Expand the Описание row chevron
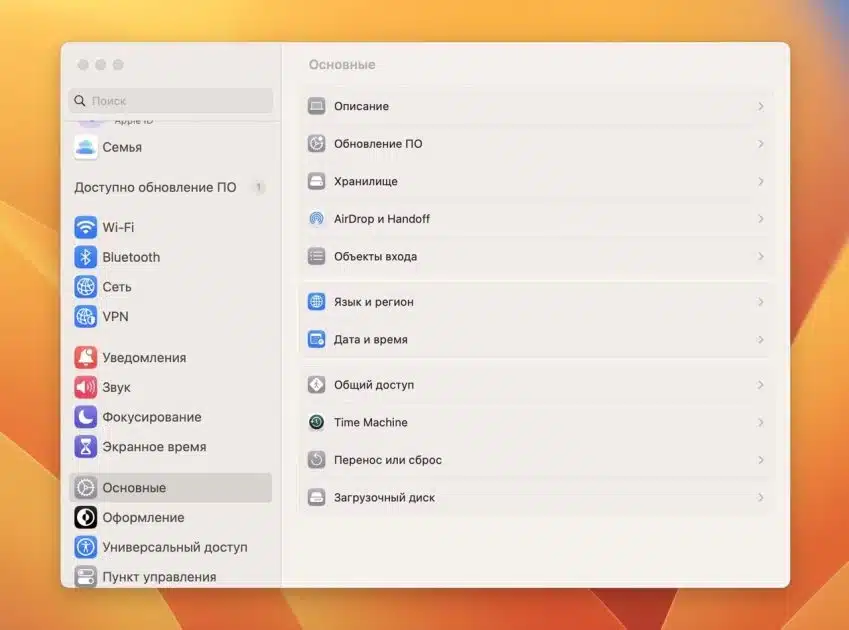849x630 pixels. click(761, 106)
